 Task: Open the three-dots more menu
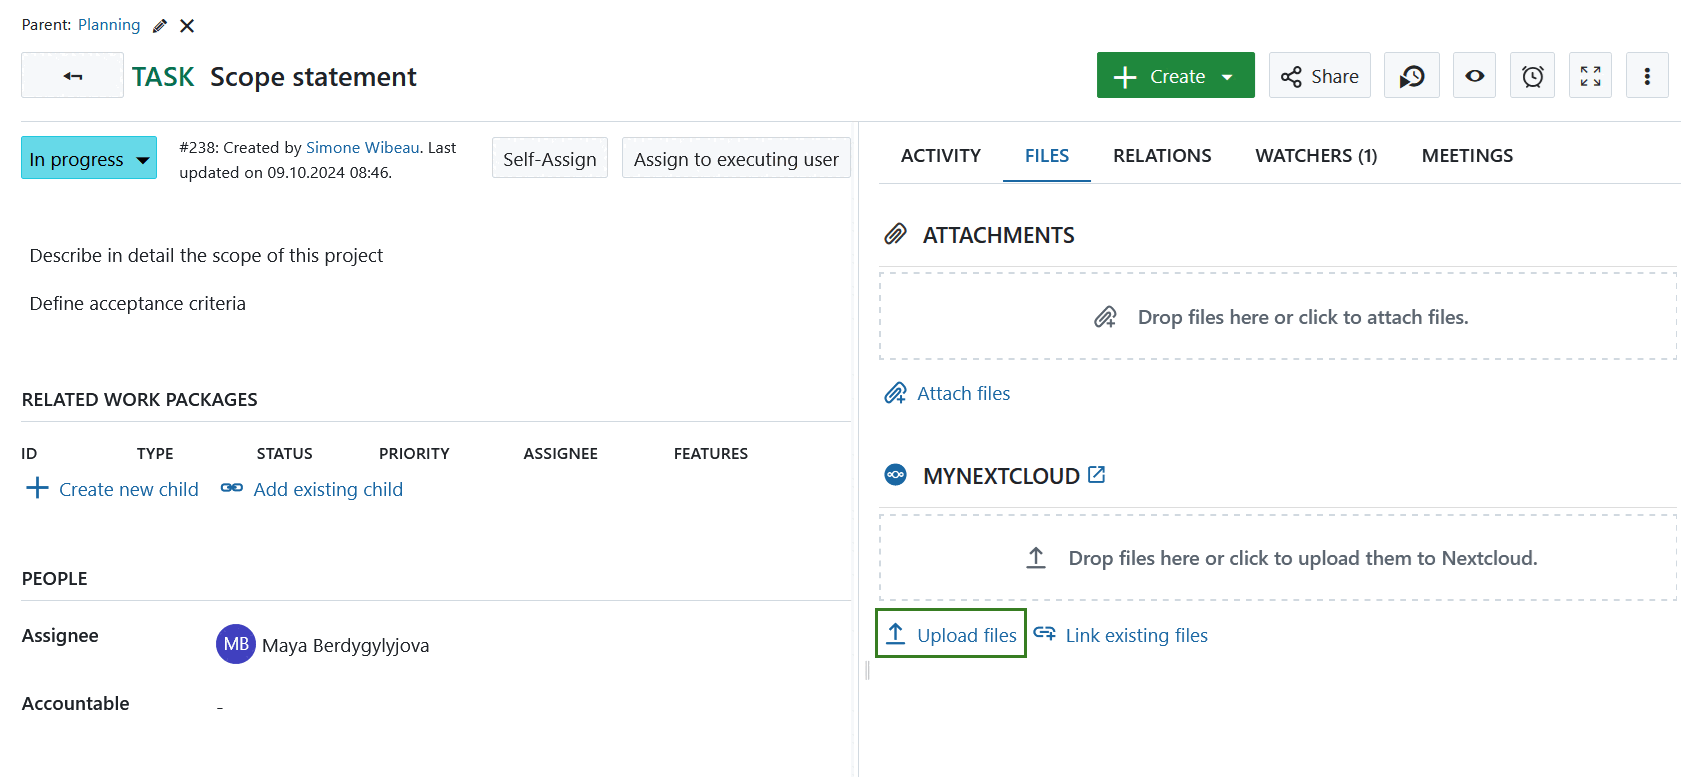tap(1646, 76)
